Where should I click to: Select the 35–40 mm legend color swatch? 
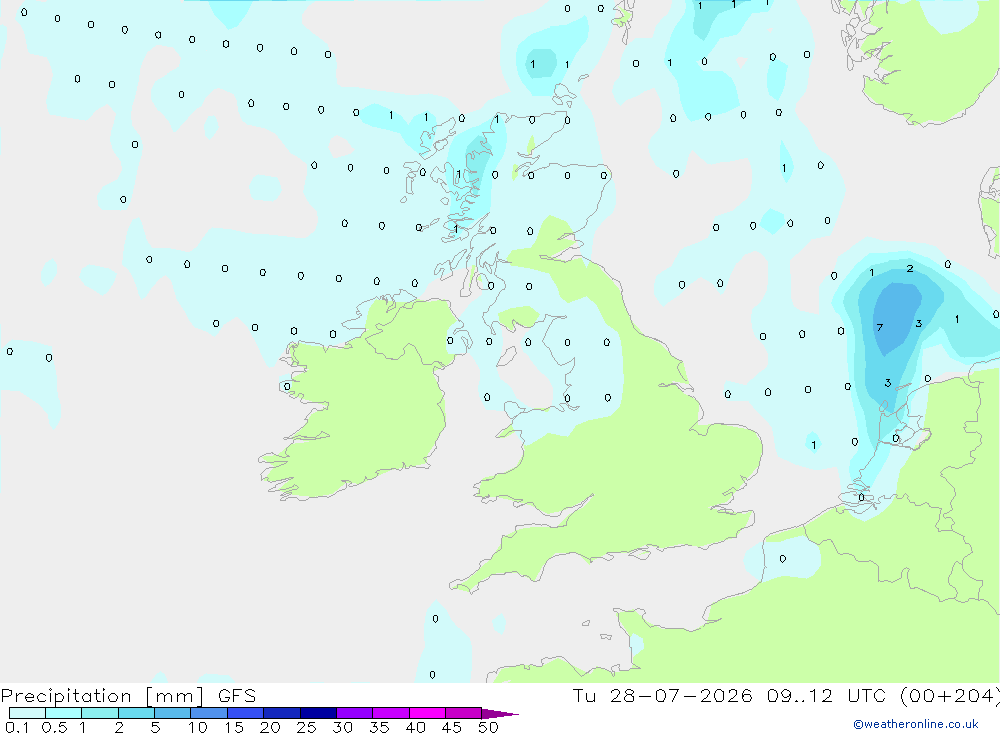point(390,713)
